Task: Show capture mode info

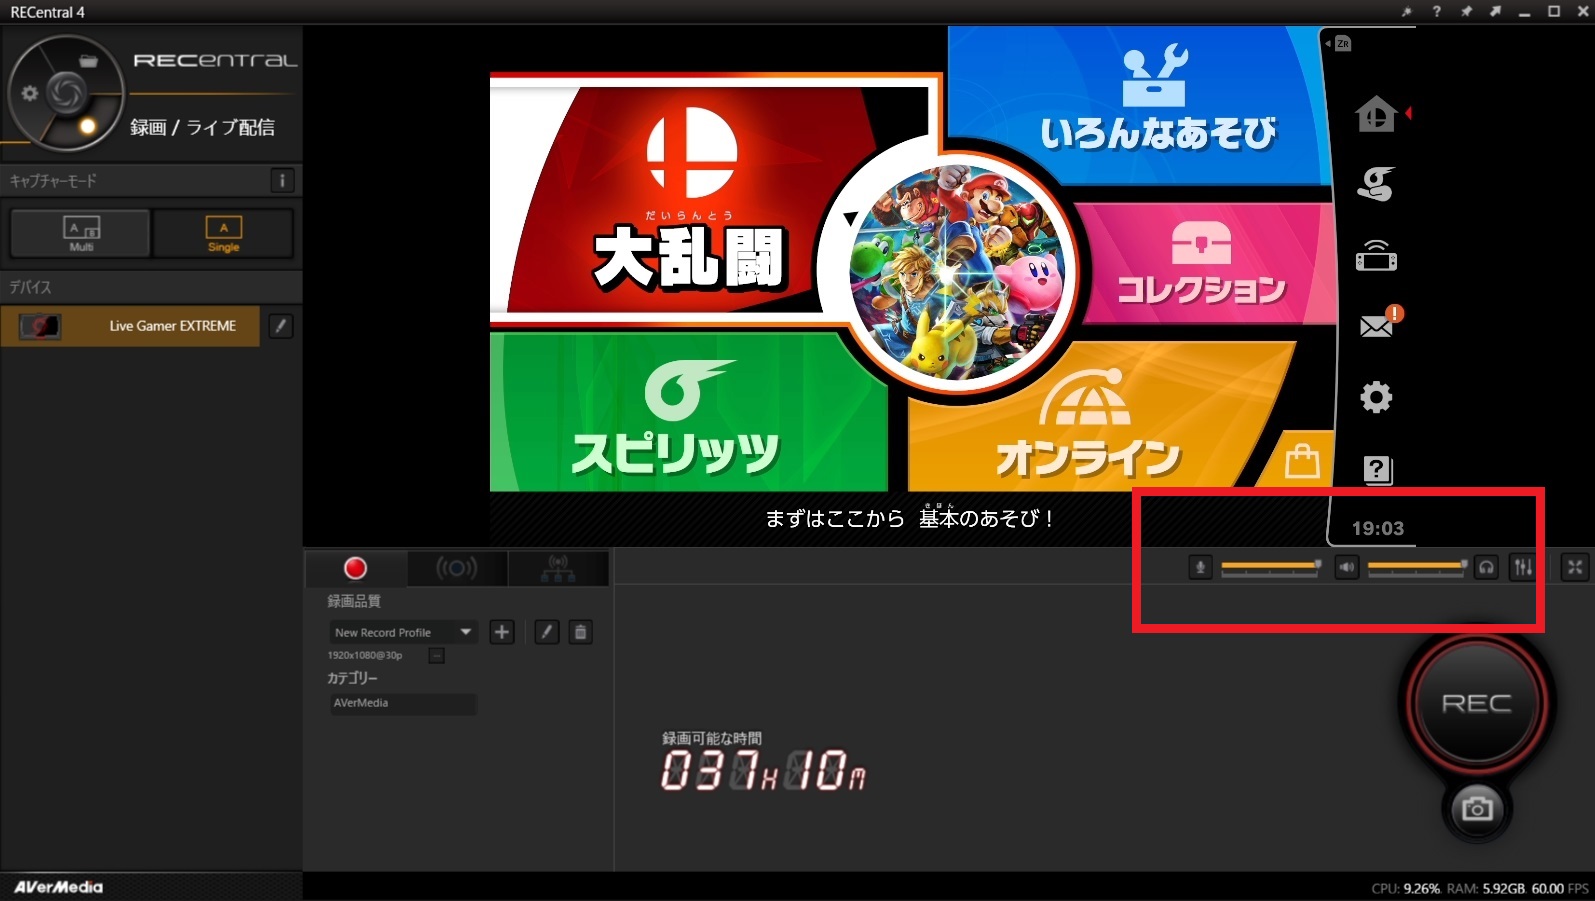Action: point(282,181)
